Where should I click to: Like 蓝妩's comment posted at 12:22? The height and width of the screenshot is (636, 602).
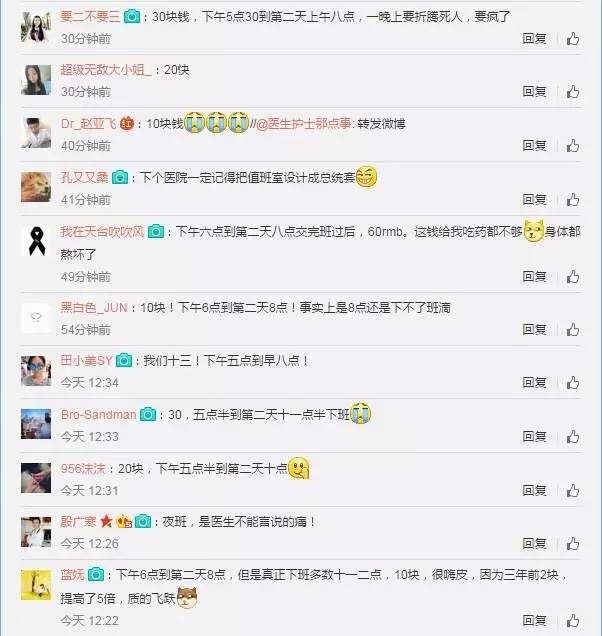[572, 621]
